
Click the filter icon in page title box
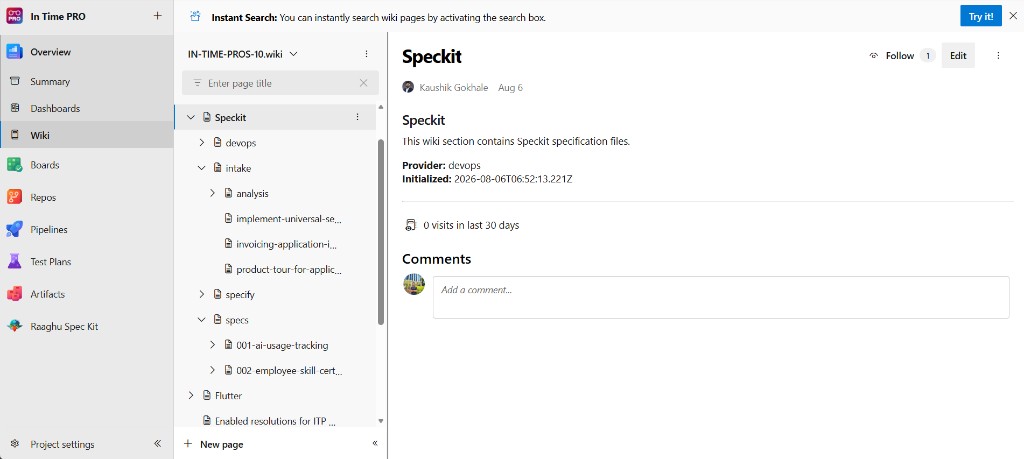[197, 83]
